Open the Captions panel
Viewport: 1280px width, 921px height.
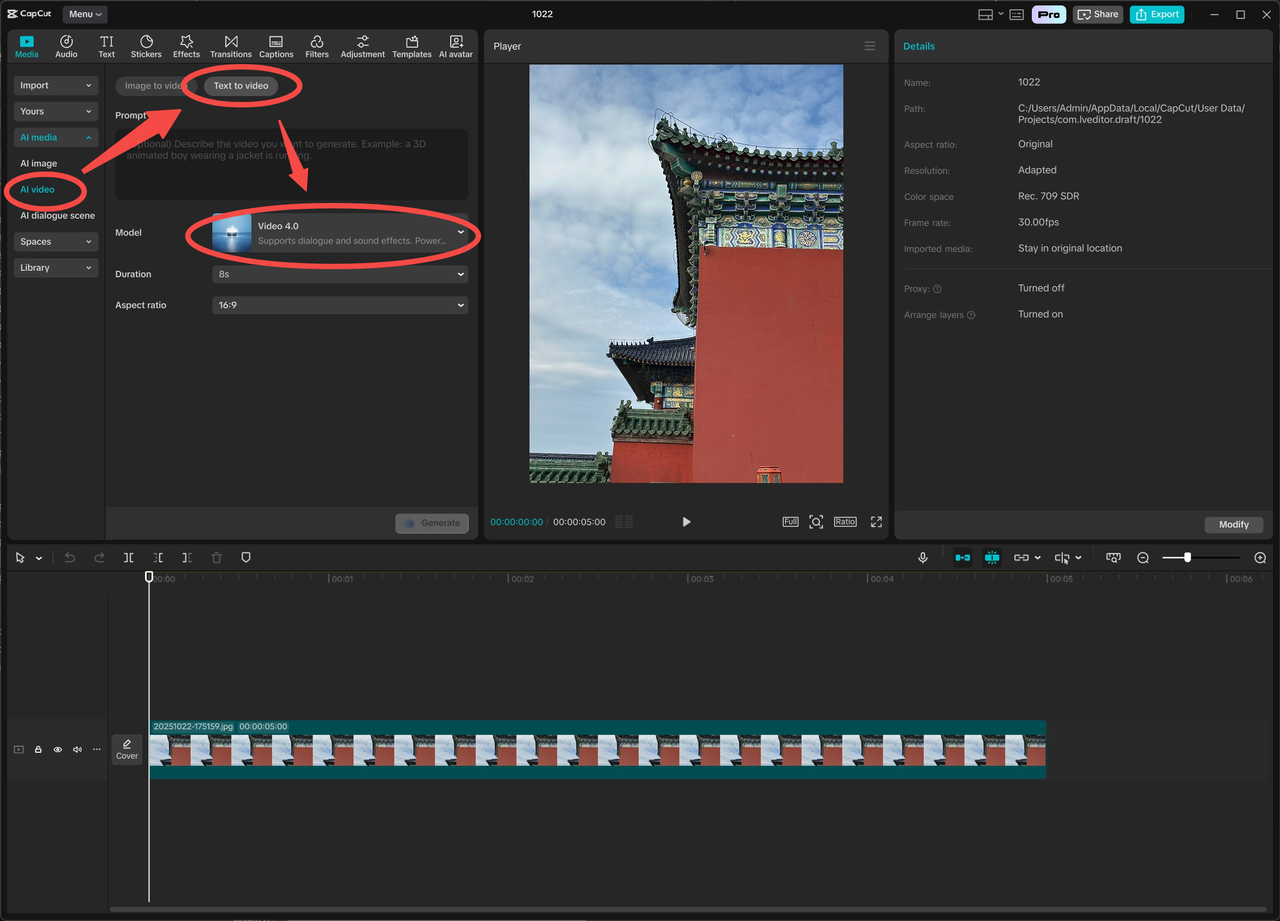[x=276, y=45]
